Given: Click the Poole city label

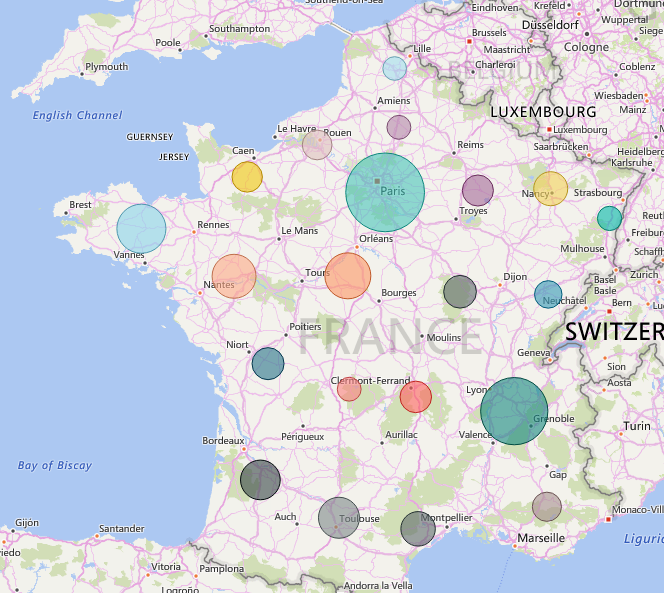Looking at the screenshot, I should point(168,43).
